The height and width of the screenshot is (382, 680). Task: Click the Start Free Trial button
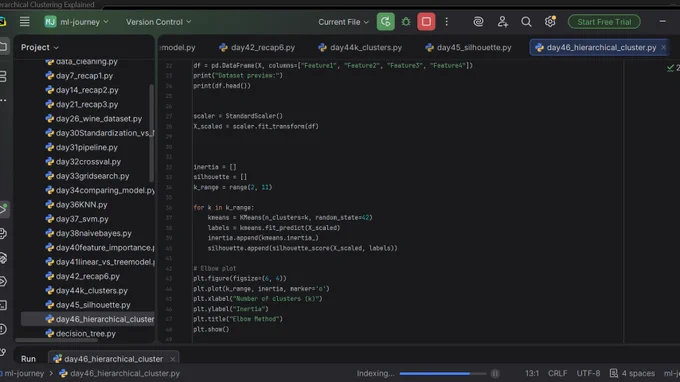(x=604, y=22)
